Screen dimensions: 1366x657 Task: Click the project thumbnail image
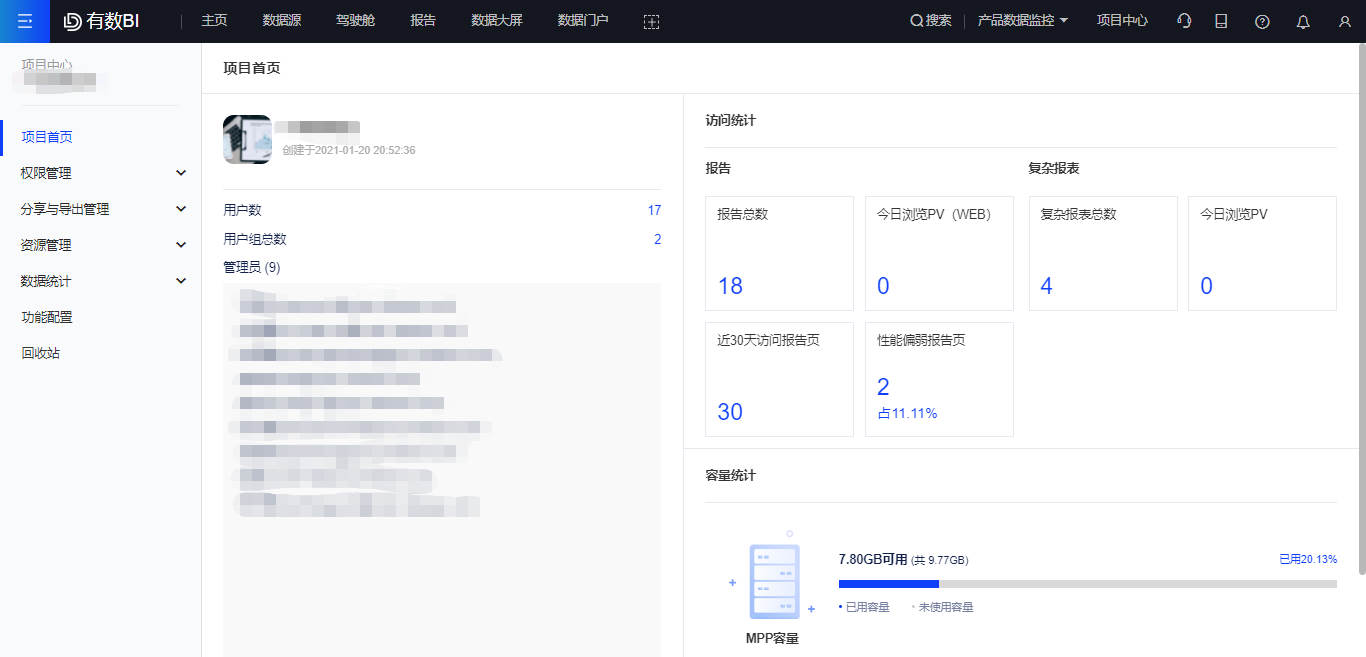click(x=246, y=139)
